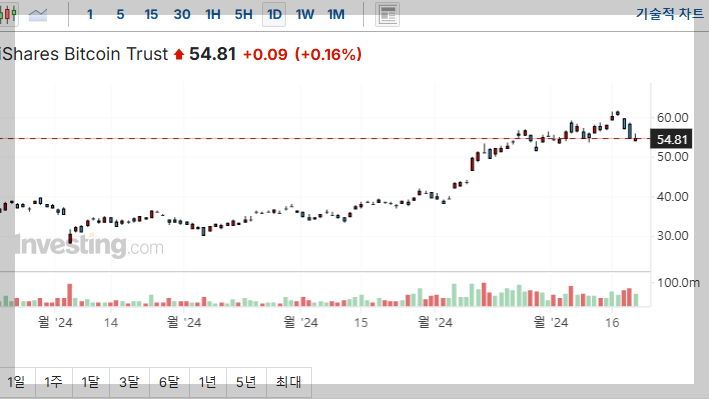
Task: Click the (+0.16%) percent change value
Action: 328,55
